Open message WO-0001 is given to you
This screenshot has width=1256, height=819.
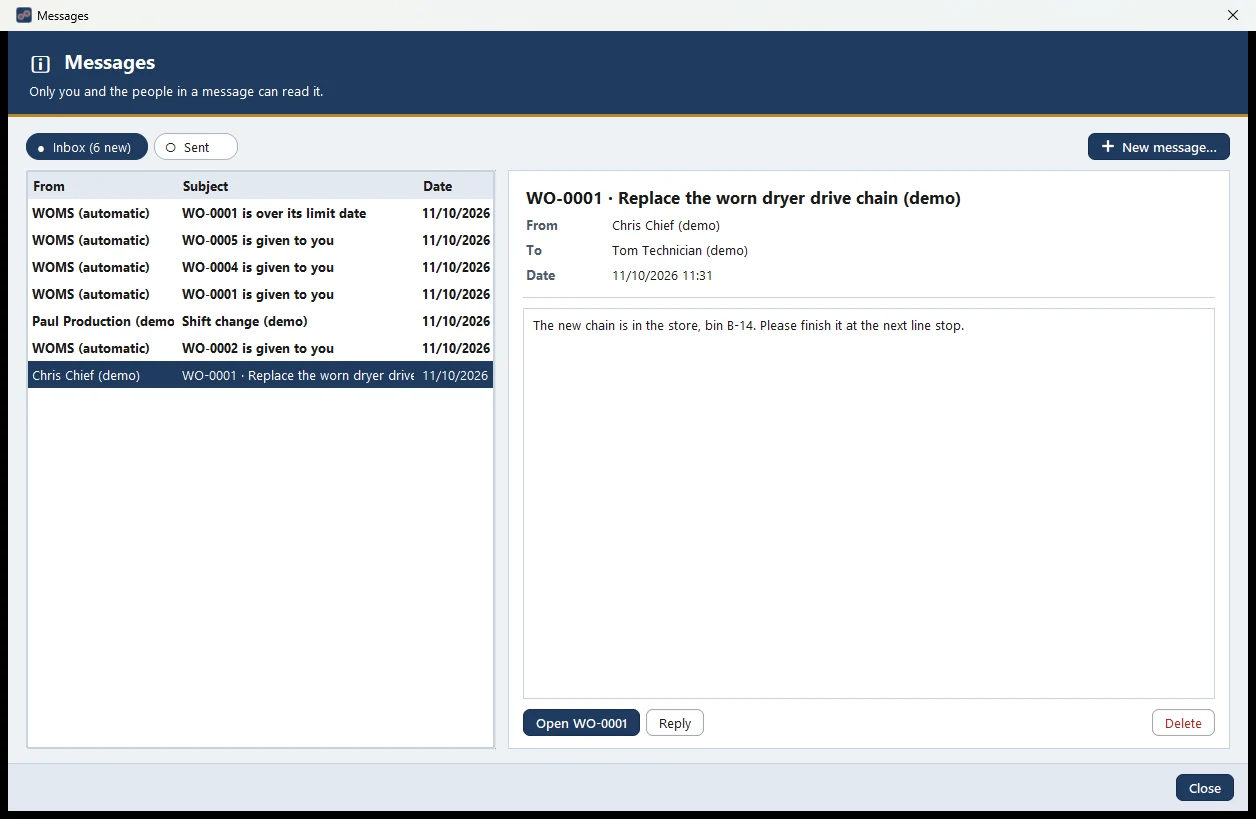[x=260, y=294]
